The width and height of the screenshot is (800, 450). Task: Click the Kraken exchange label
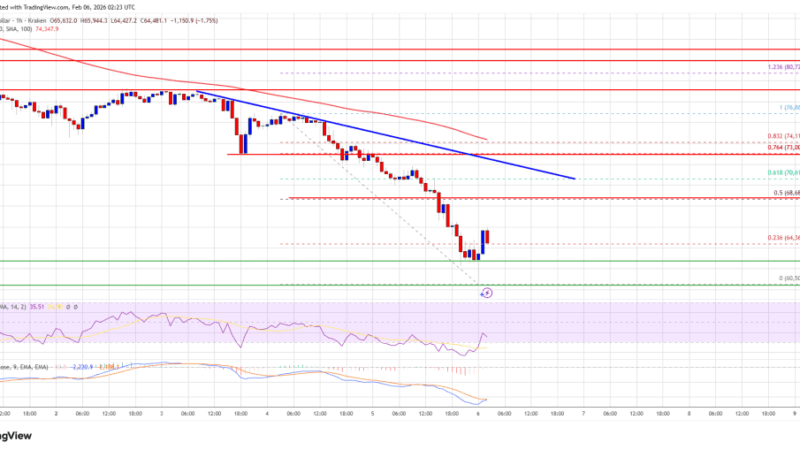[x=38, y=21]
